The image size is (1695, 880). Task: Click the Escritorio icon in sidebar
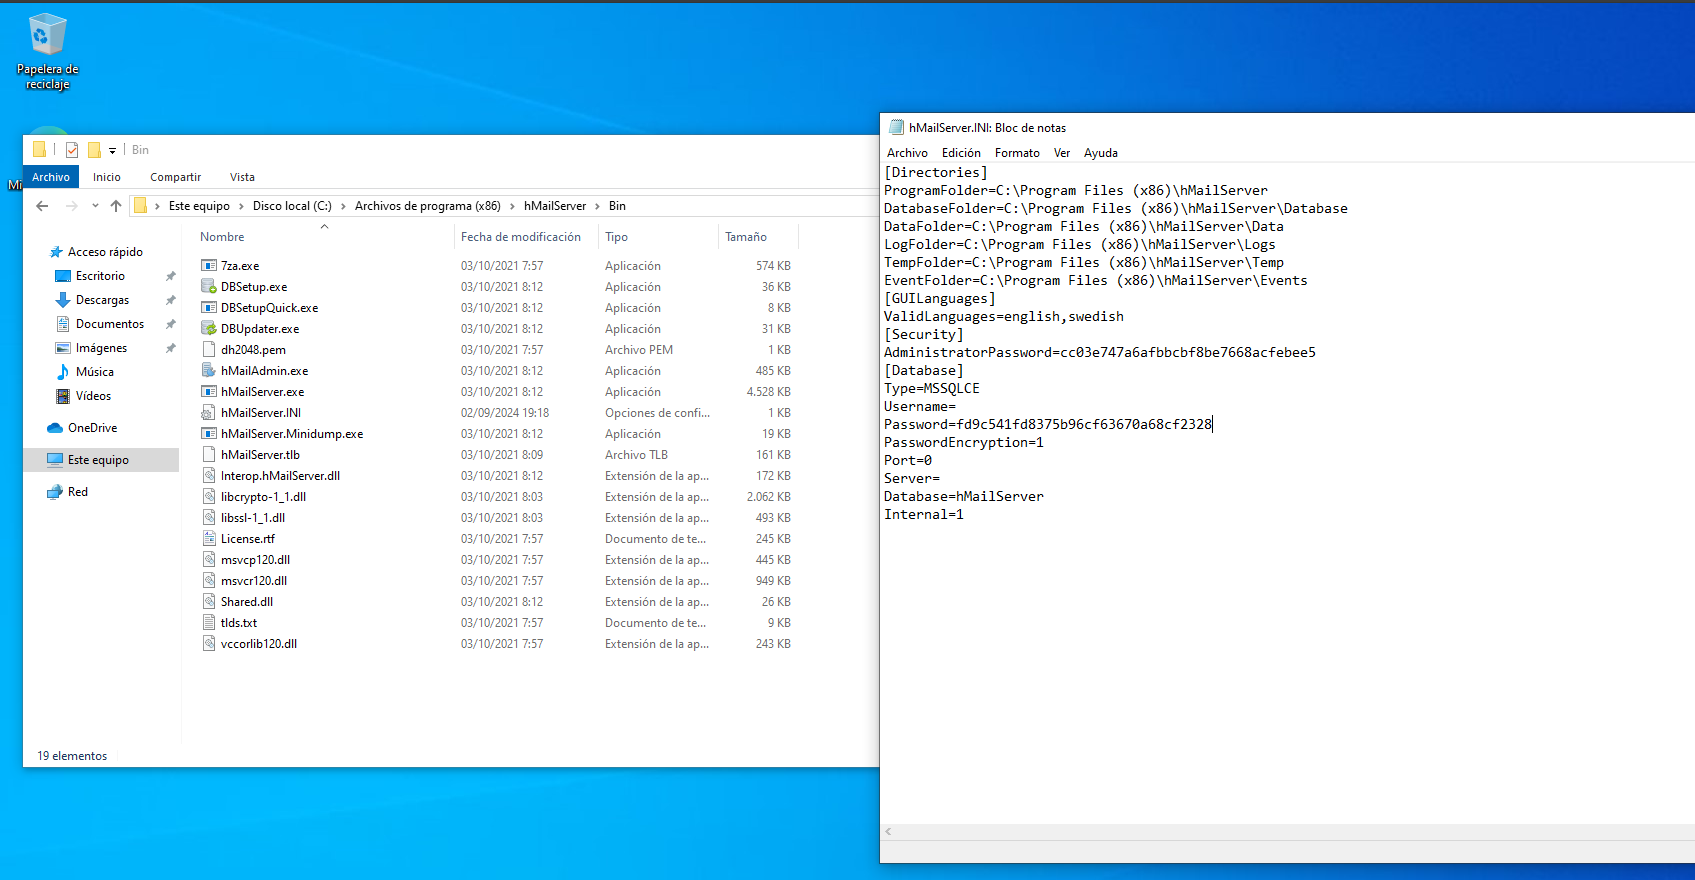point(63,276)
